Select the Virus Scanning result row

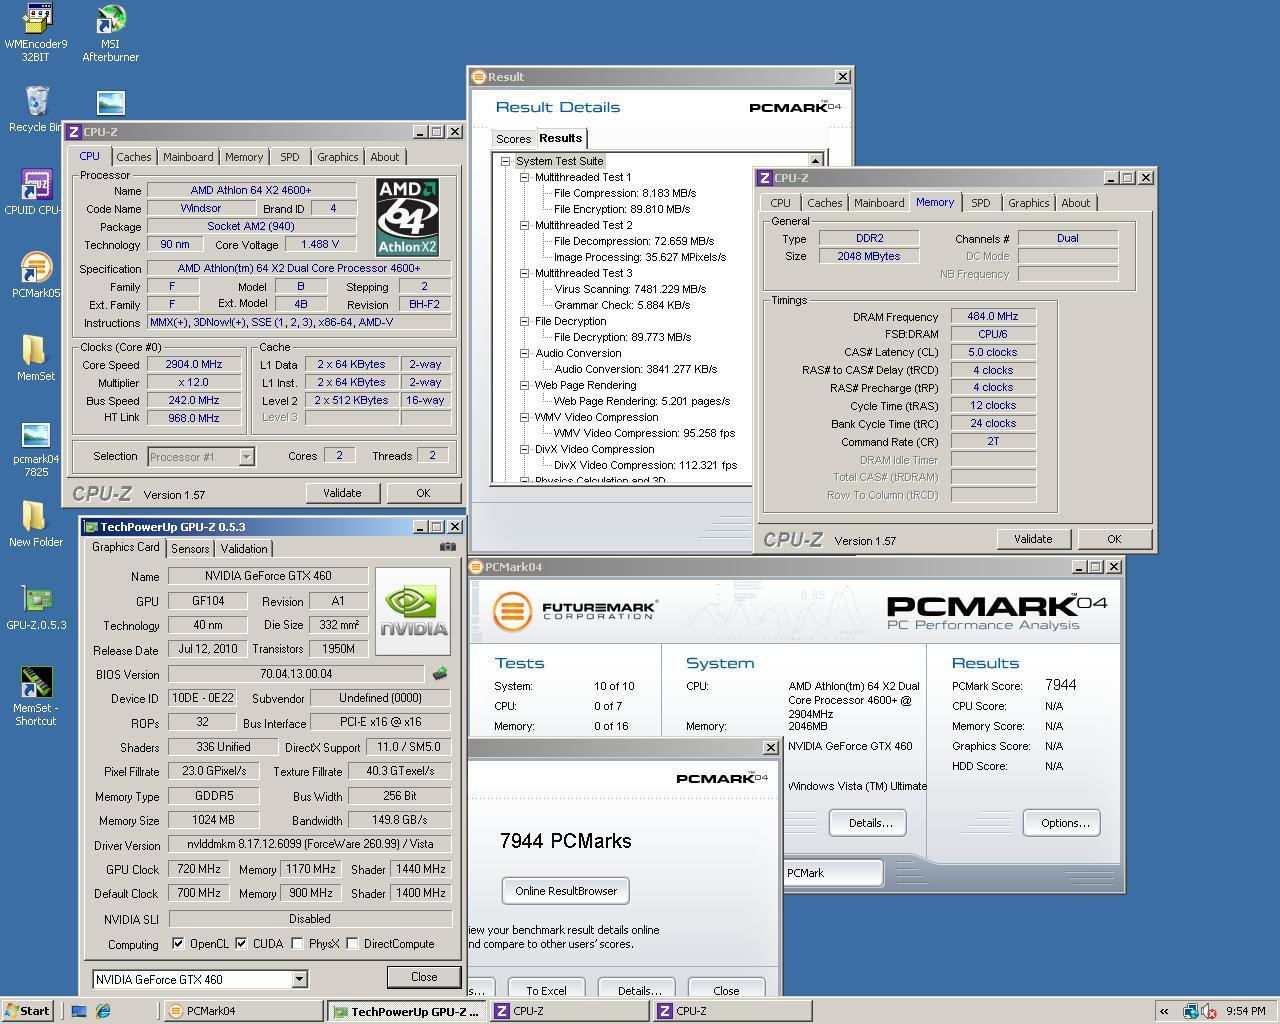[x=630, y=289]
